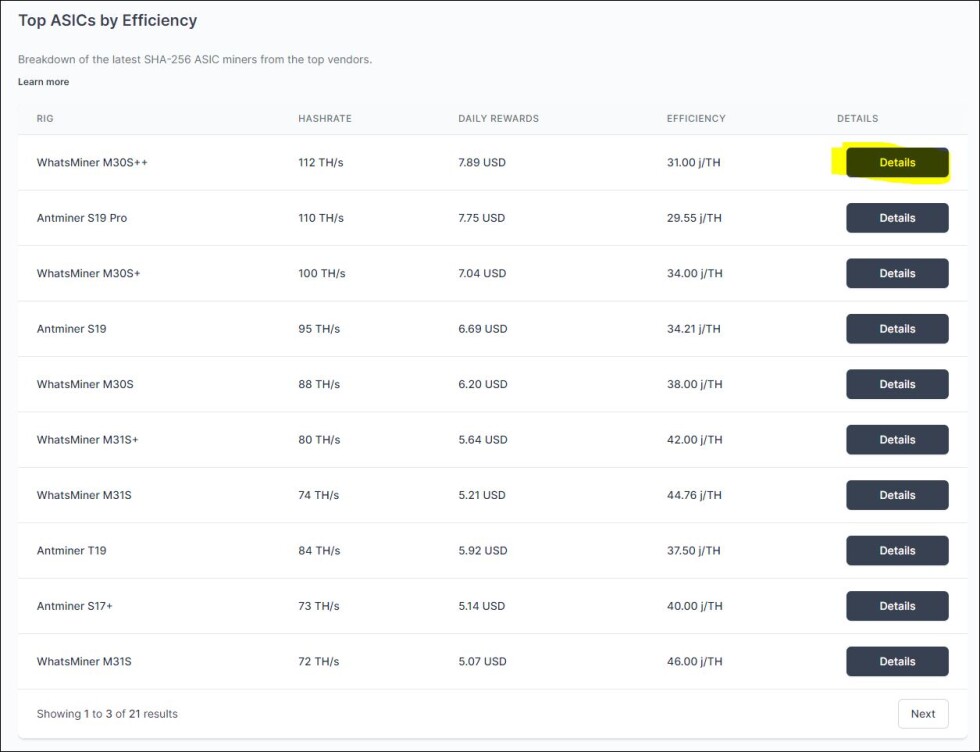Open Details for WhatsMiner M30S++
980x752 pixels.
click(x=897, y=163)
